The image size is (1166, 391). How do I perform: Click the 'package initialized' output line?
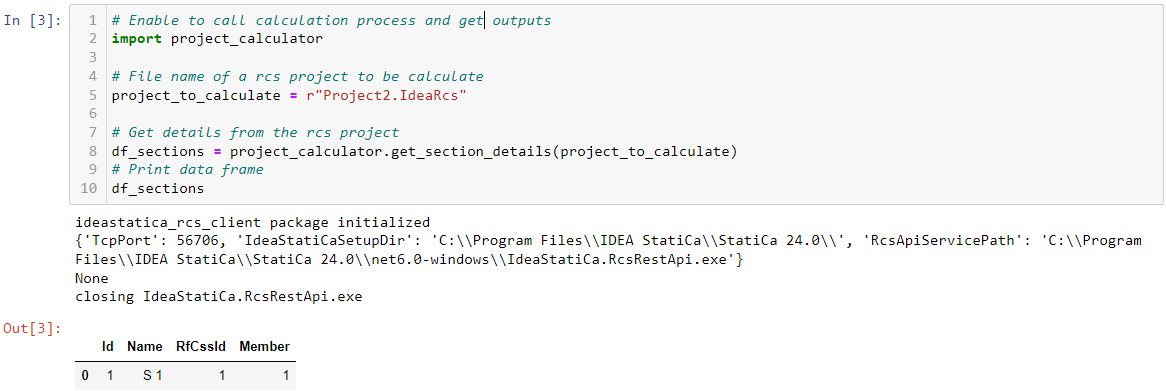pyautogui.click(x=252, y=222)
